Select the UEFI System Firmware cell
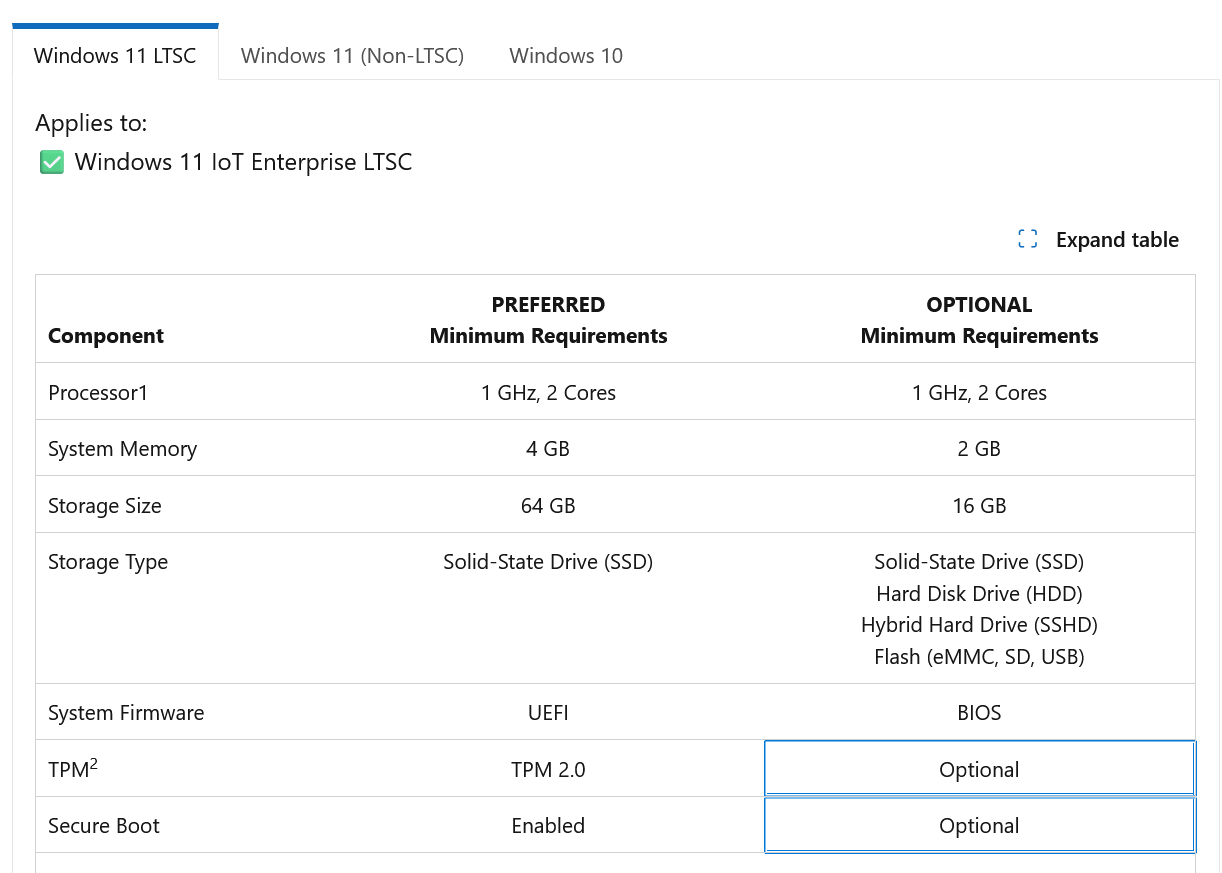 click(548, 713)
